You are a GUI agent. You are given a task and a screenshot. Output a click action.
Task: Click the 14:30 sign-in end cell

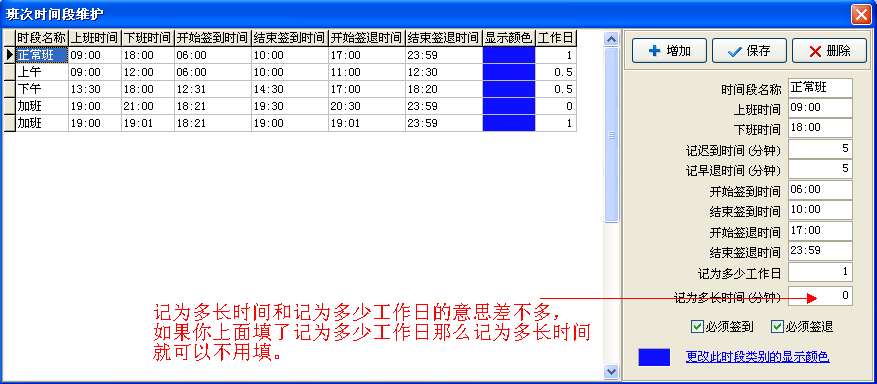[x=290, y=89]
